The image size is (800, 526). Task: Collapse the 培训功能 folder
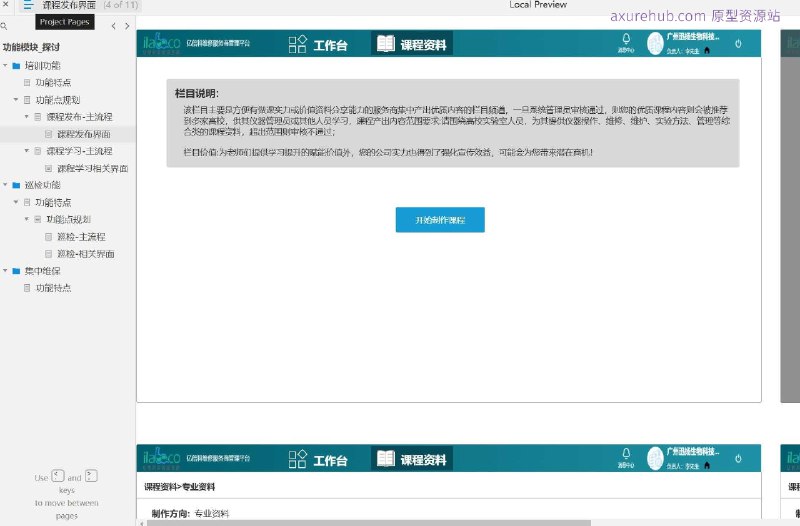tap(5, 65)
